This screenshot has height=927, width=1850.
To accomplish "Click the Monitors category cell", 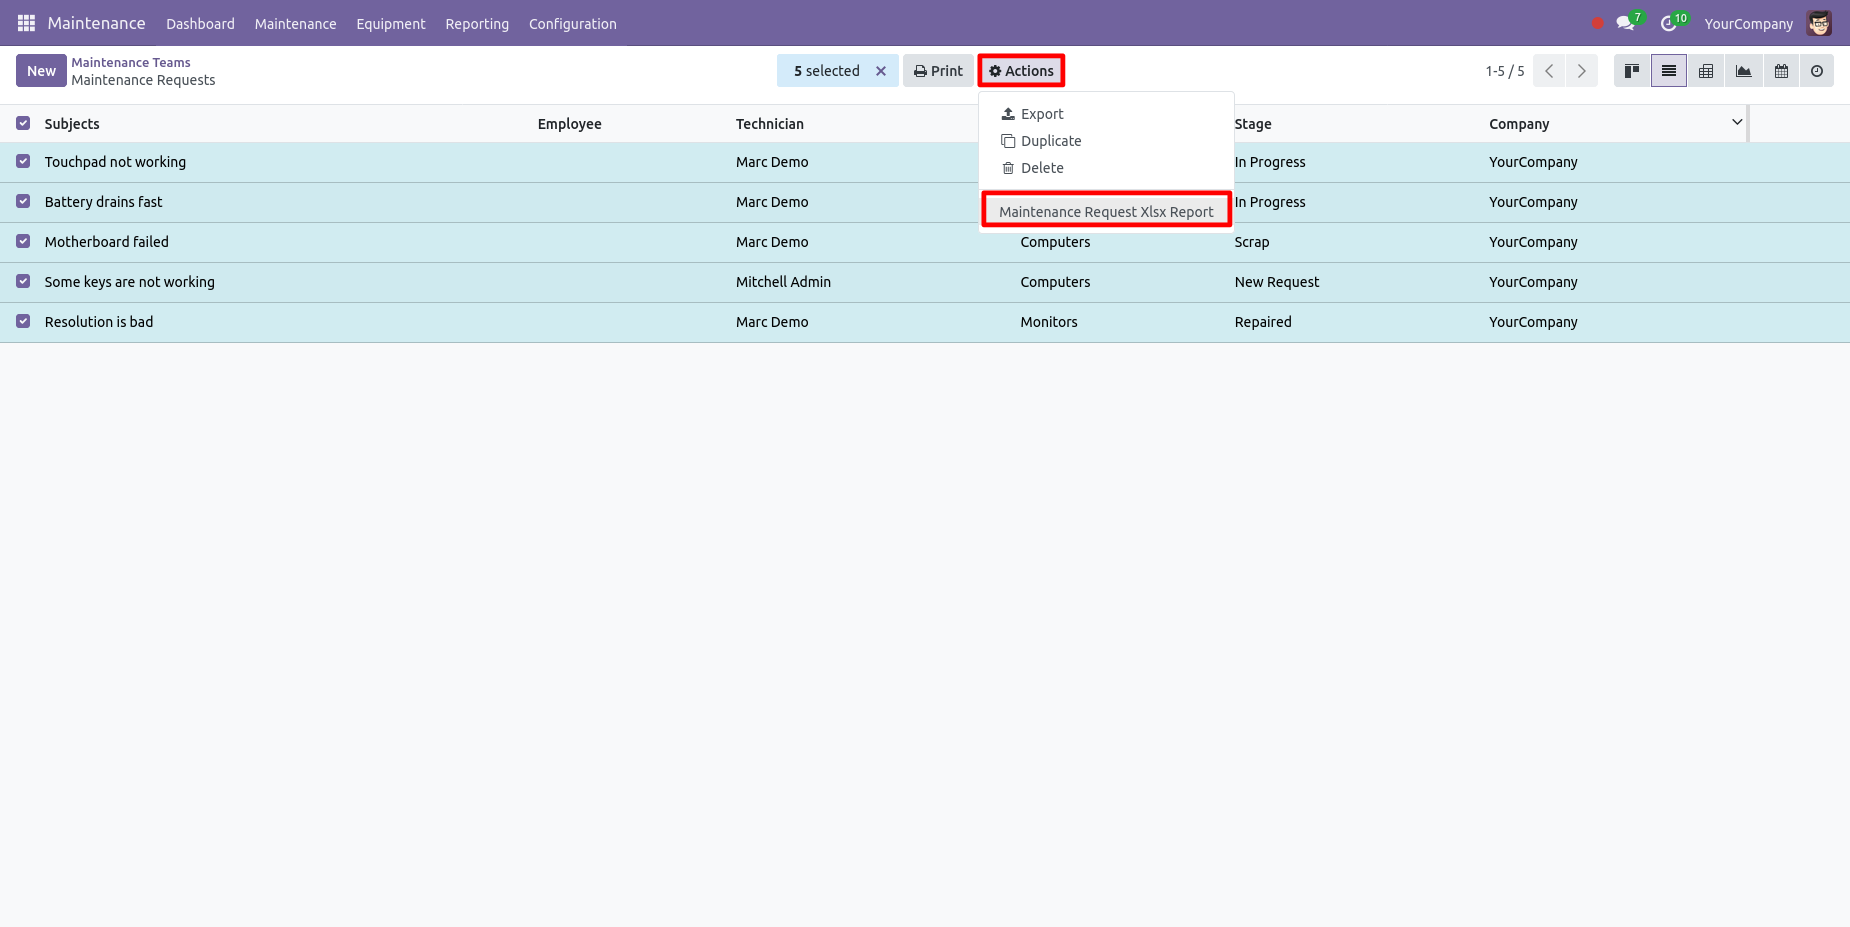I will (1048, 322).
